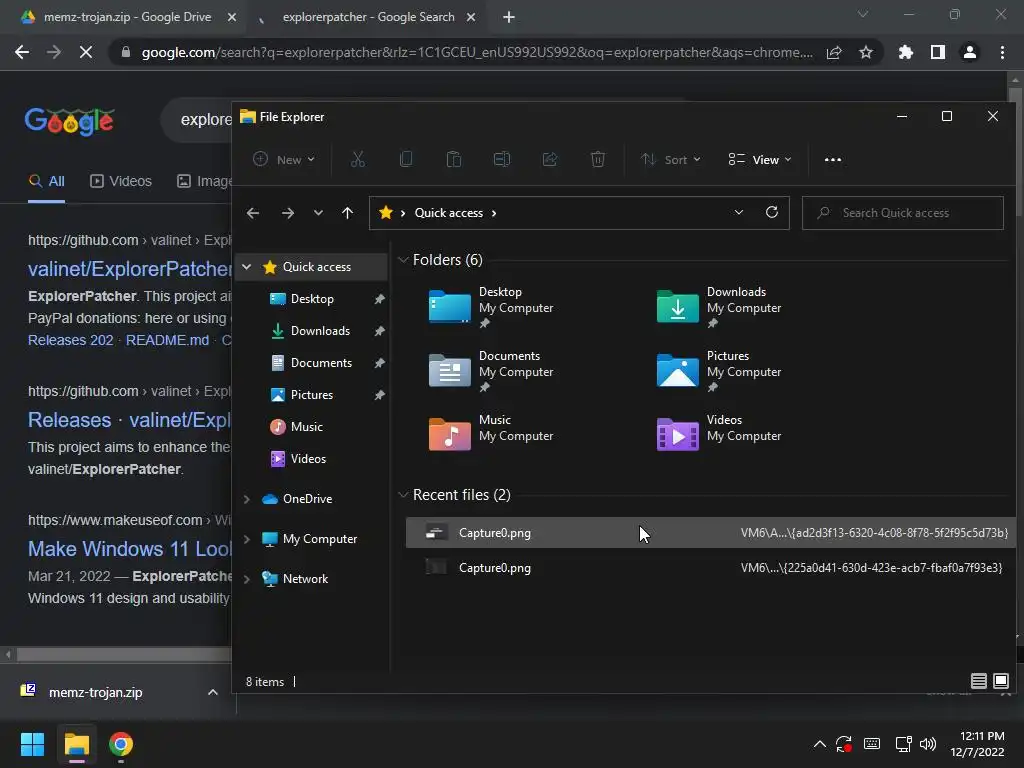This screenshot has height=768, width=1024.
Task: Click the Google holiday logo
Action: coord(69,121)
